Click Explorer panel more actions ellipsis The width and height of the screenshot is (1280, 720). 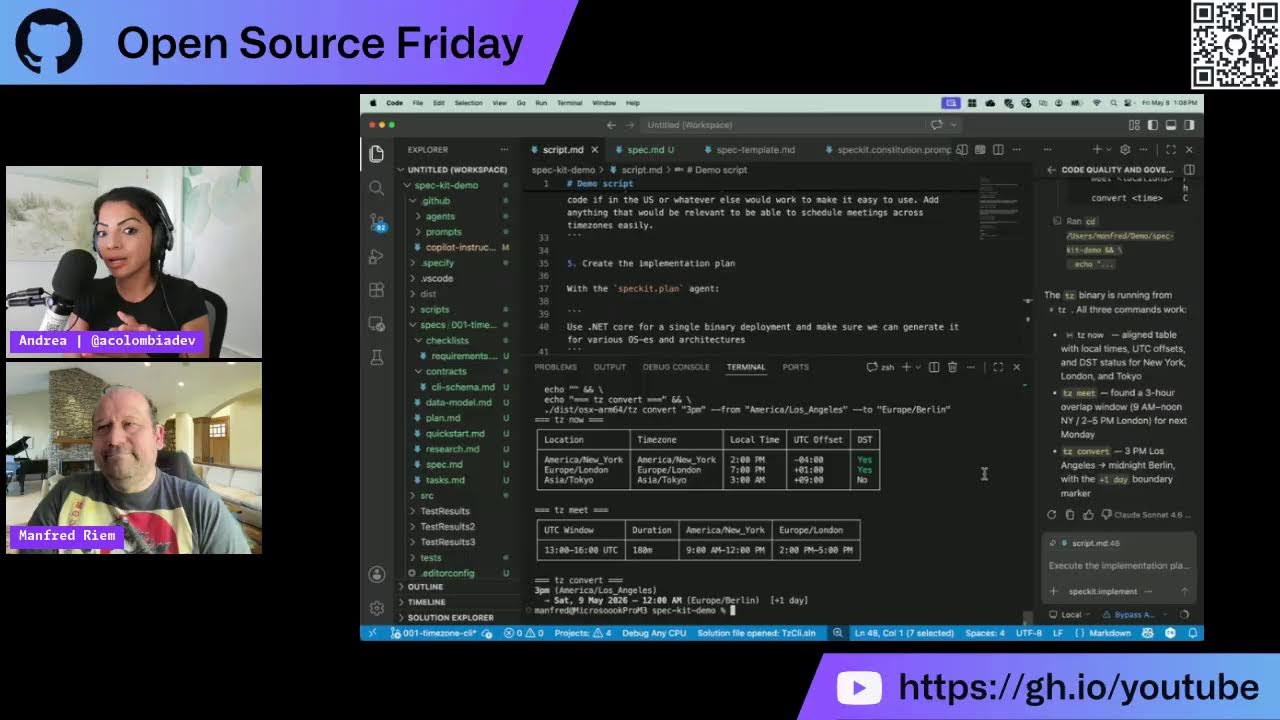coord(504,149)
